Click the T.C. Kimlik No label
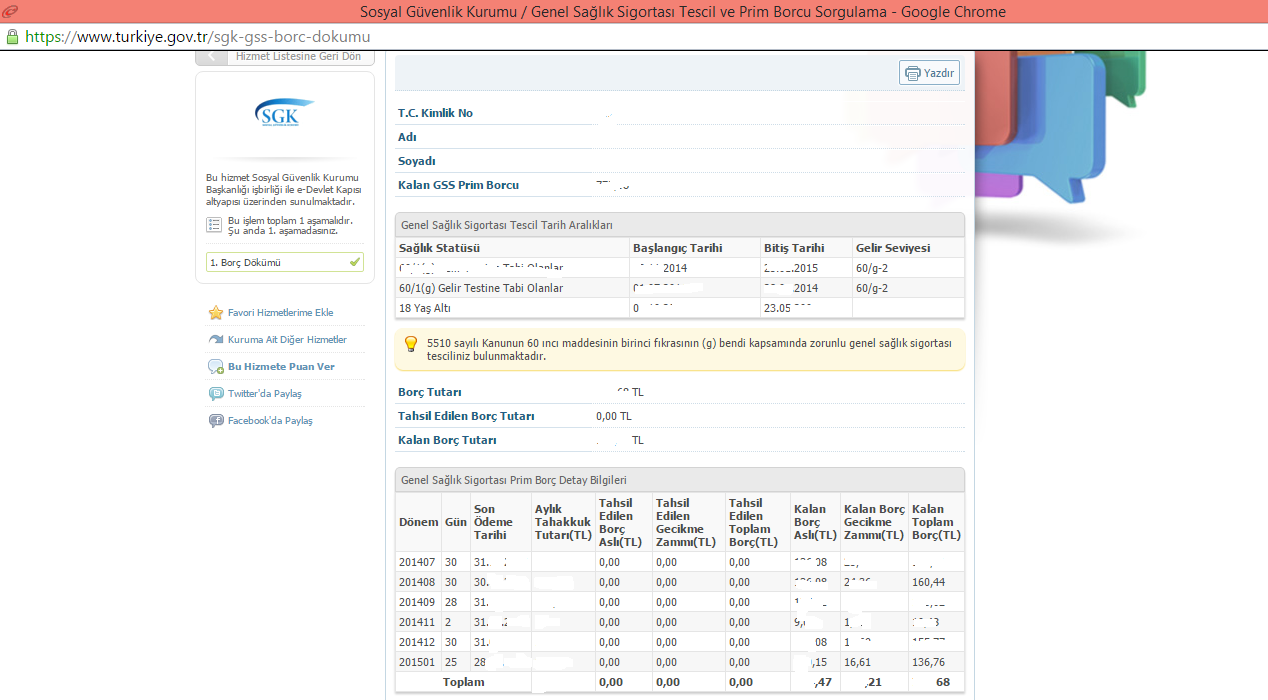 coord(436,113)
